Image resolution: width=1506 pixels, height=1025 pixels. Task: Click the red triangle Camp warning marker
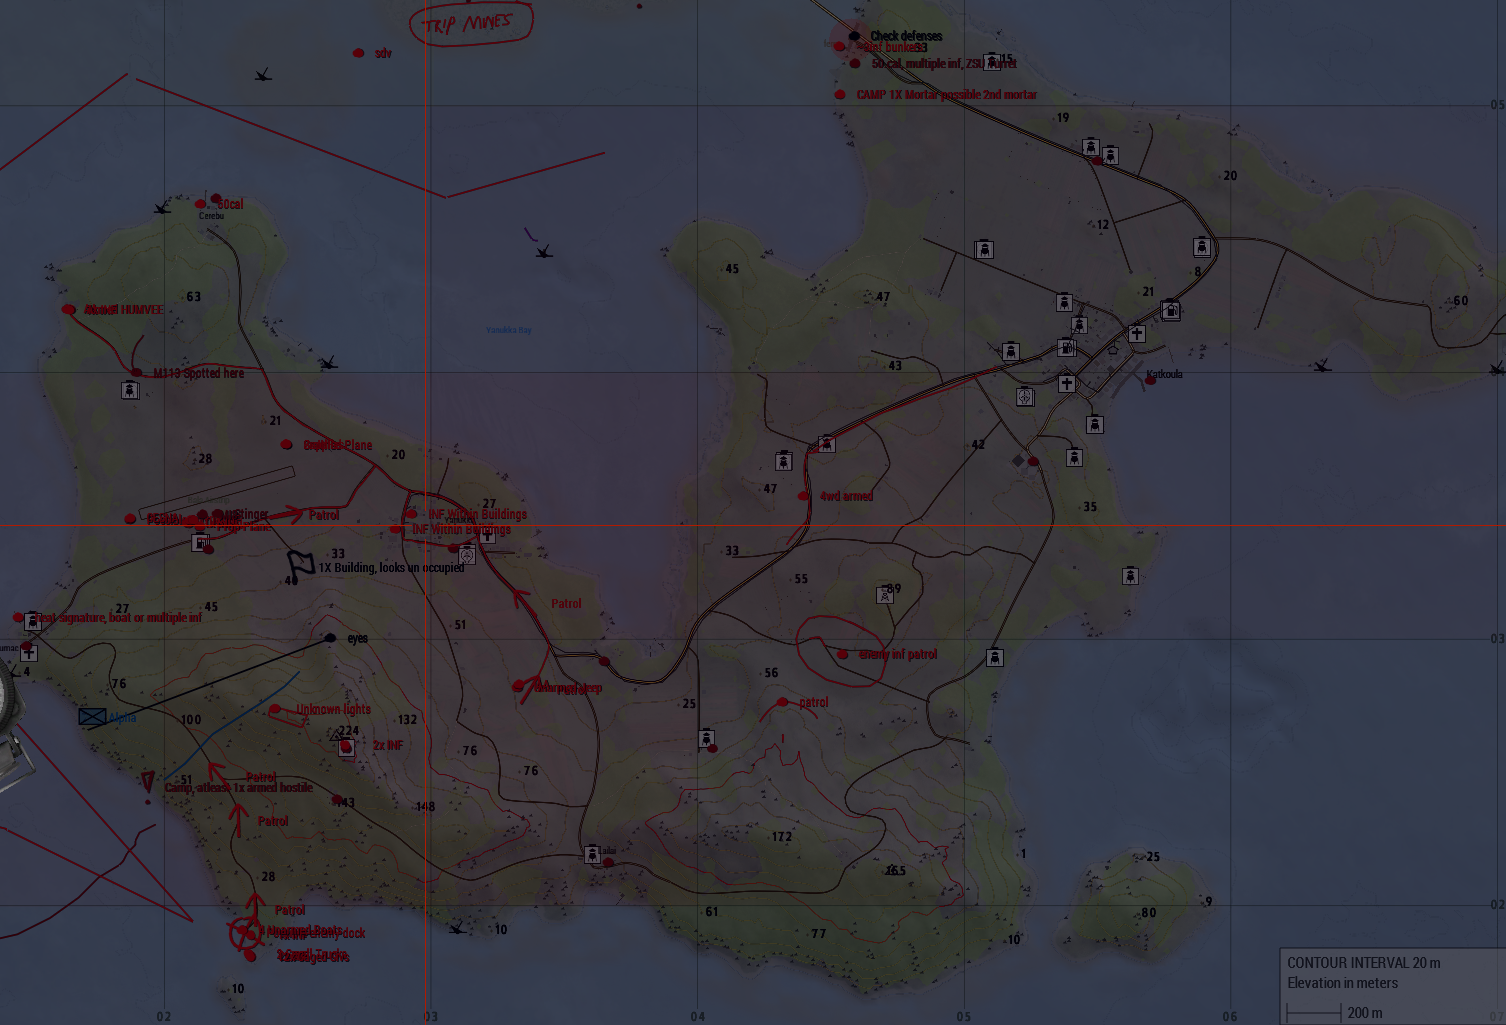point(148,781)
